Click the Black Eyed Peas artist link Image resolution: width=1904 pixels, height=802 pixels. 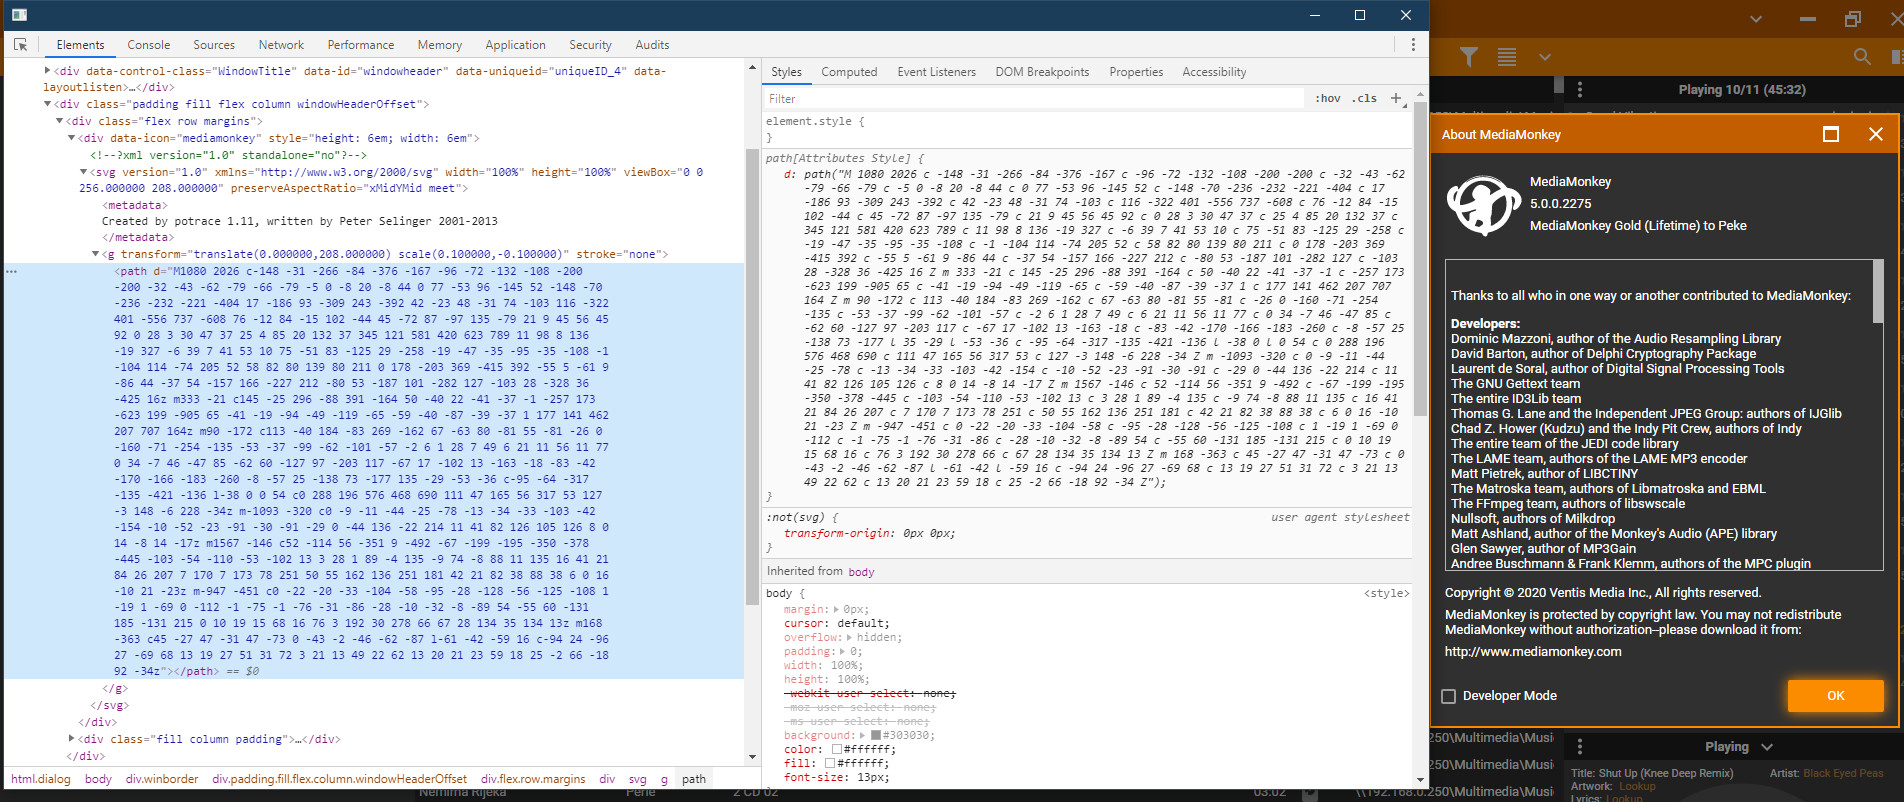pyautogui.click(x=1842, y=773)
